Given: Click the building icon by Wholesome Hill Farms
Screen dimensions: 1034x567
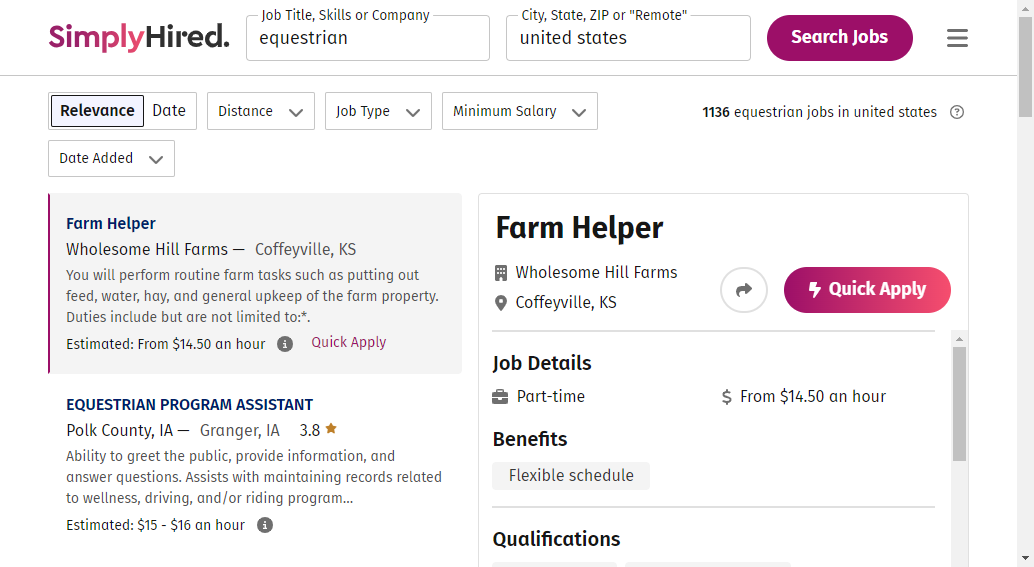Looking at the screenshot, I should pos(501,272).
